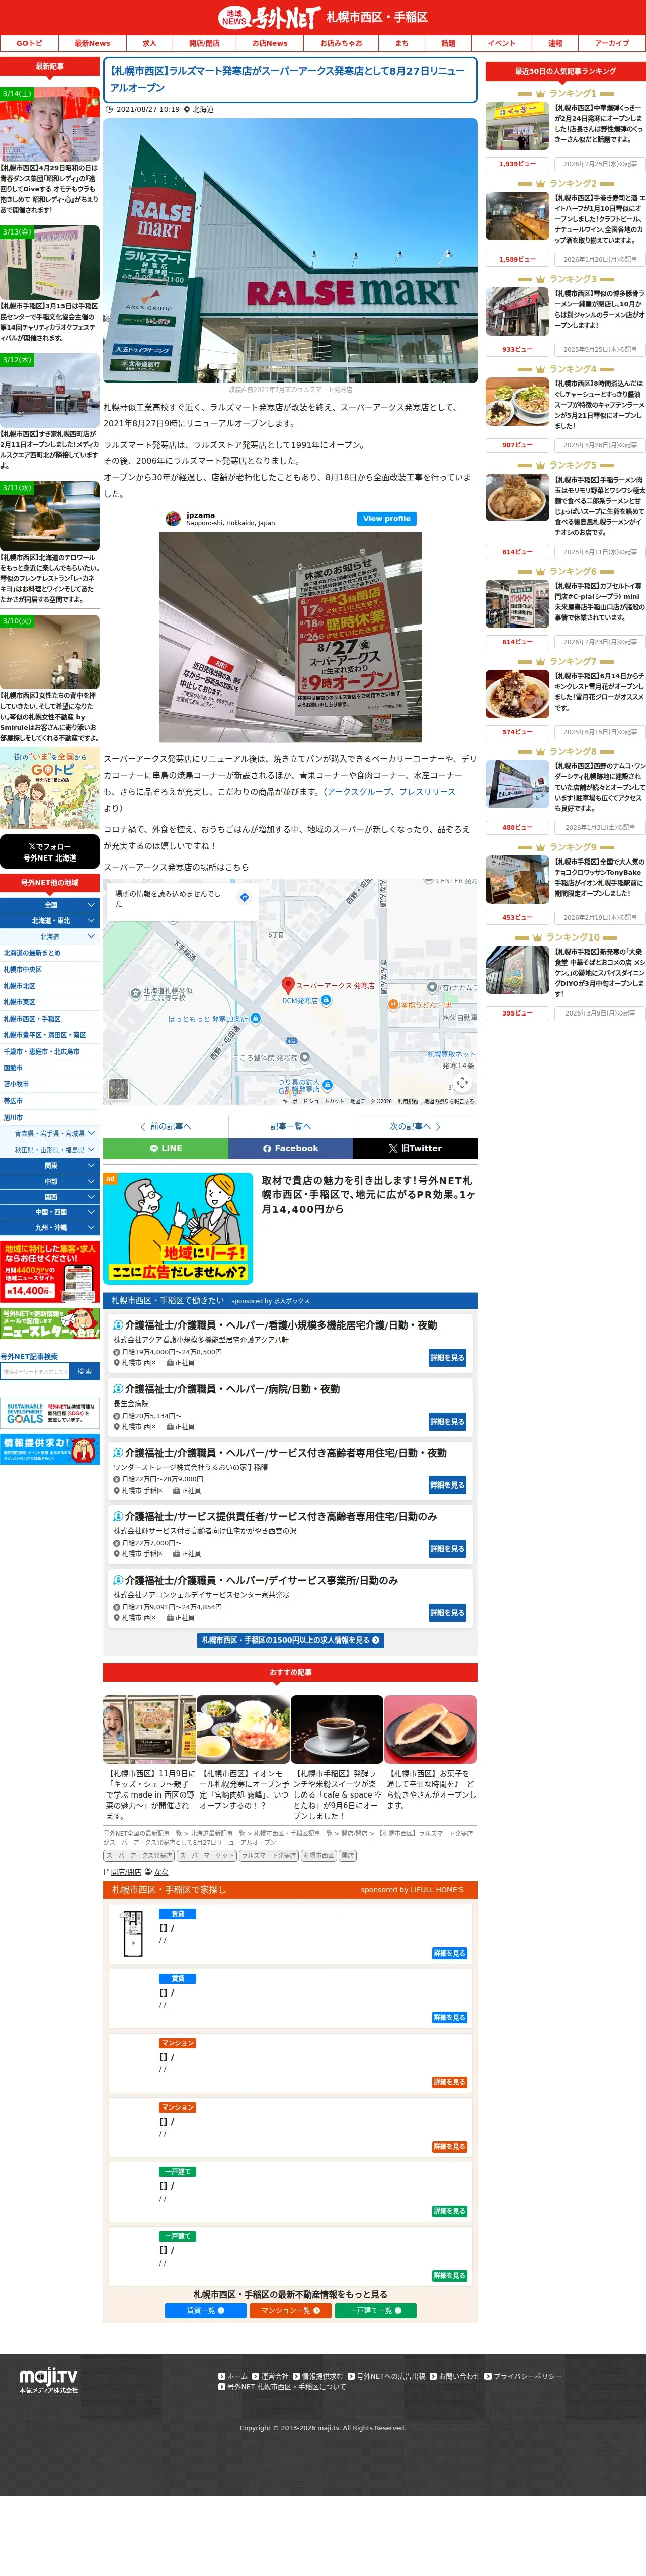Click the マンション一覧 button
Image resolution: width=646 pixels, height=2576 pixels.
pyautogui.click(x=291, y=2310)
